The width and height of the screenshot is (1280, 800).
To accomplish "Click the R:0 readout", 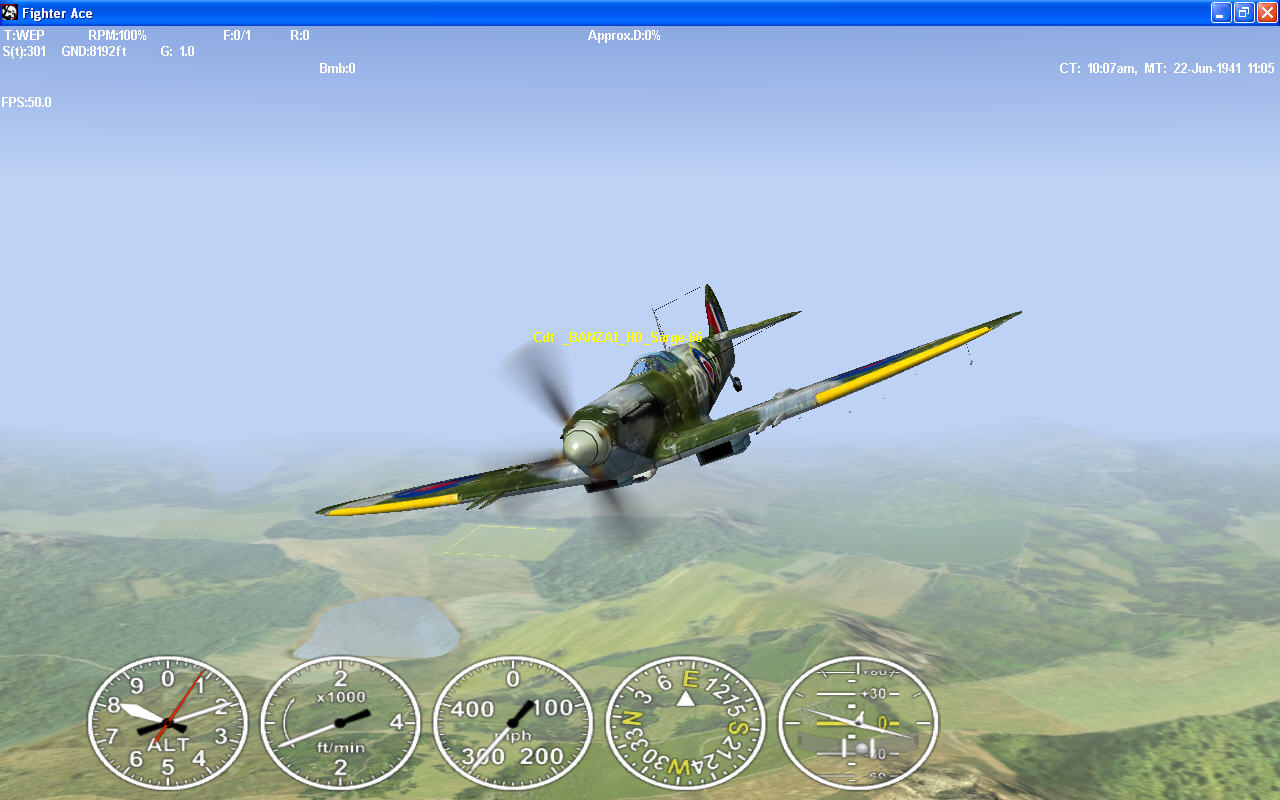I will [300, 36].
